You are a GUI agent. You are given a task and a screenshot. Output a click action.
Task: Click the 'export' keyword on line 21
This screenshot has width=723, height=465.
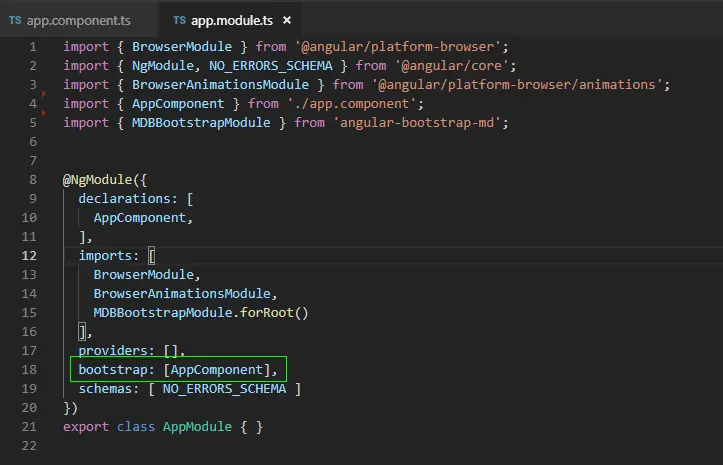point(86,427)
